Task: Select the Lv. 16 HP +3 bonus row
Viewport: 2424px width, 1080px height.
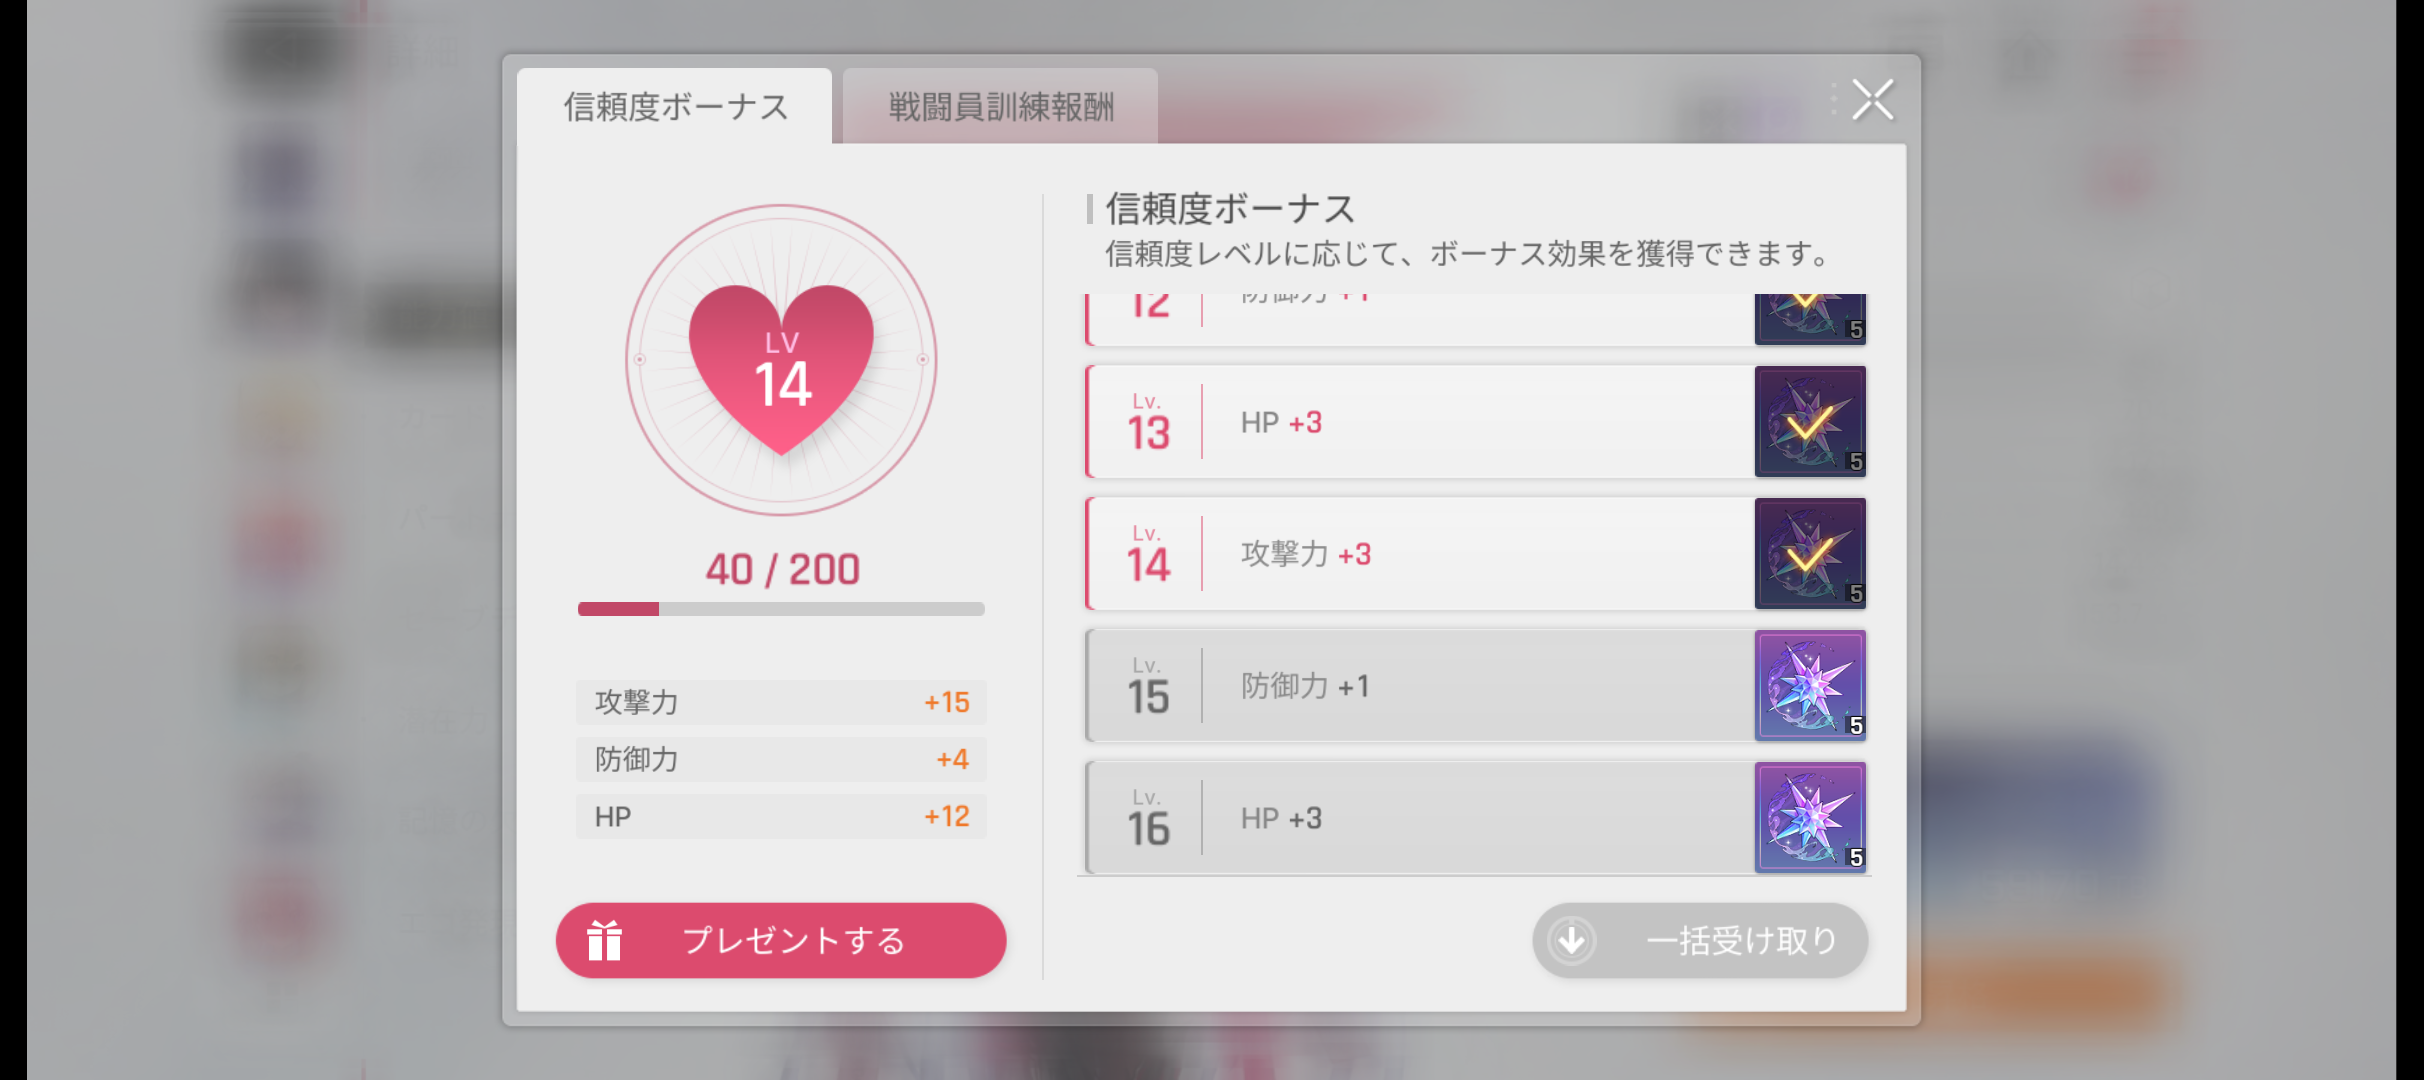Action: [x=1420, y=818]
